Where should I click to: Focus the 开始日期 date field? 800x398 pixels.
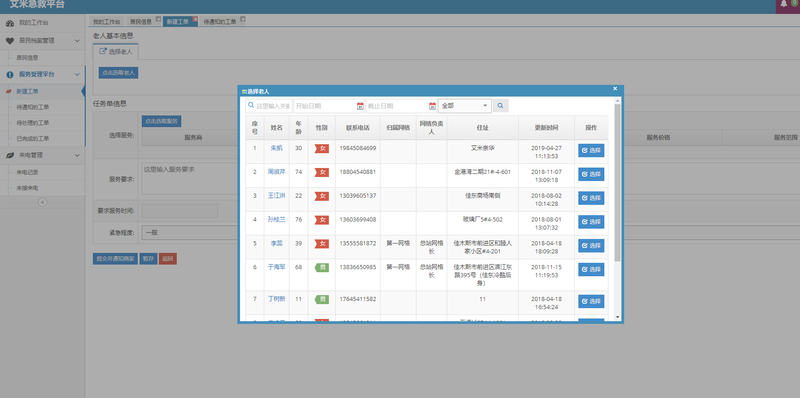pos(324,106)
